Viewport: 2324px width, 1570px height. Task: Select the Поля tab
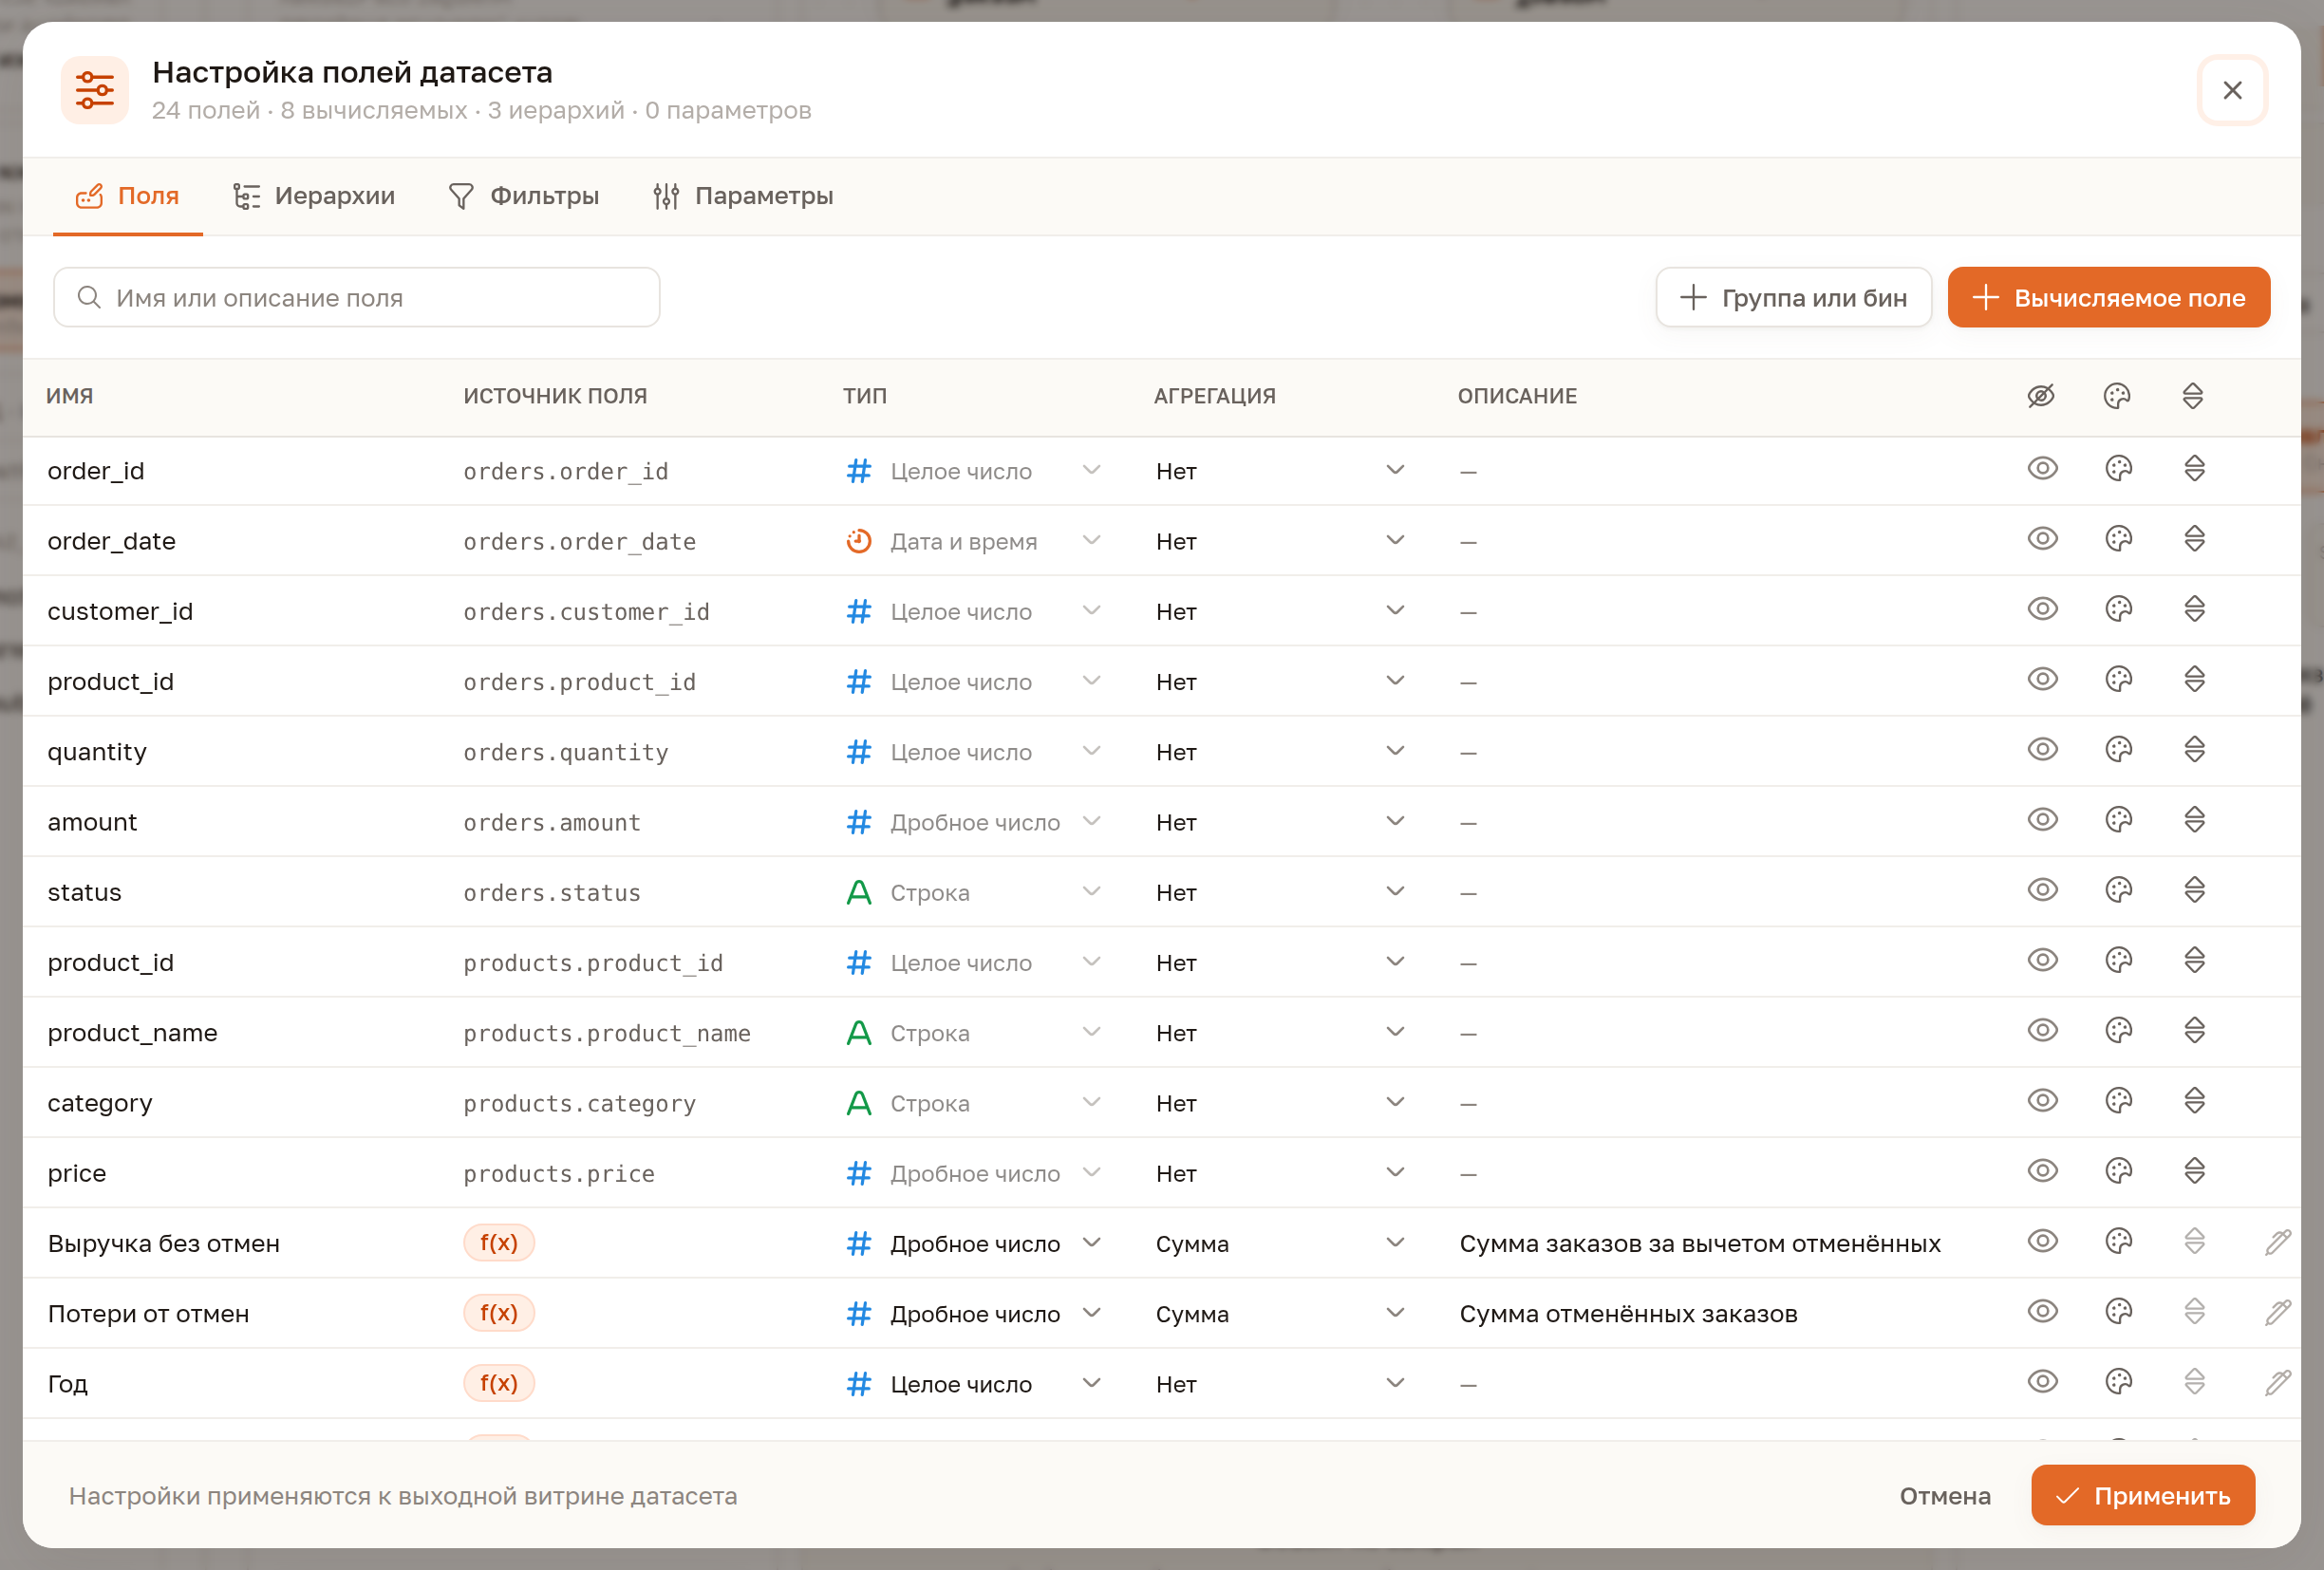point(128,196)
